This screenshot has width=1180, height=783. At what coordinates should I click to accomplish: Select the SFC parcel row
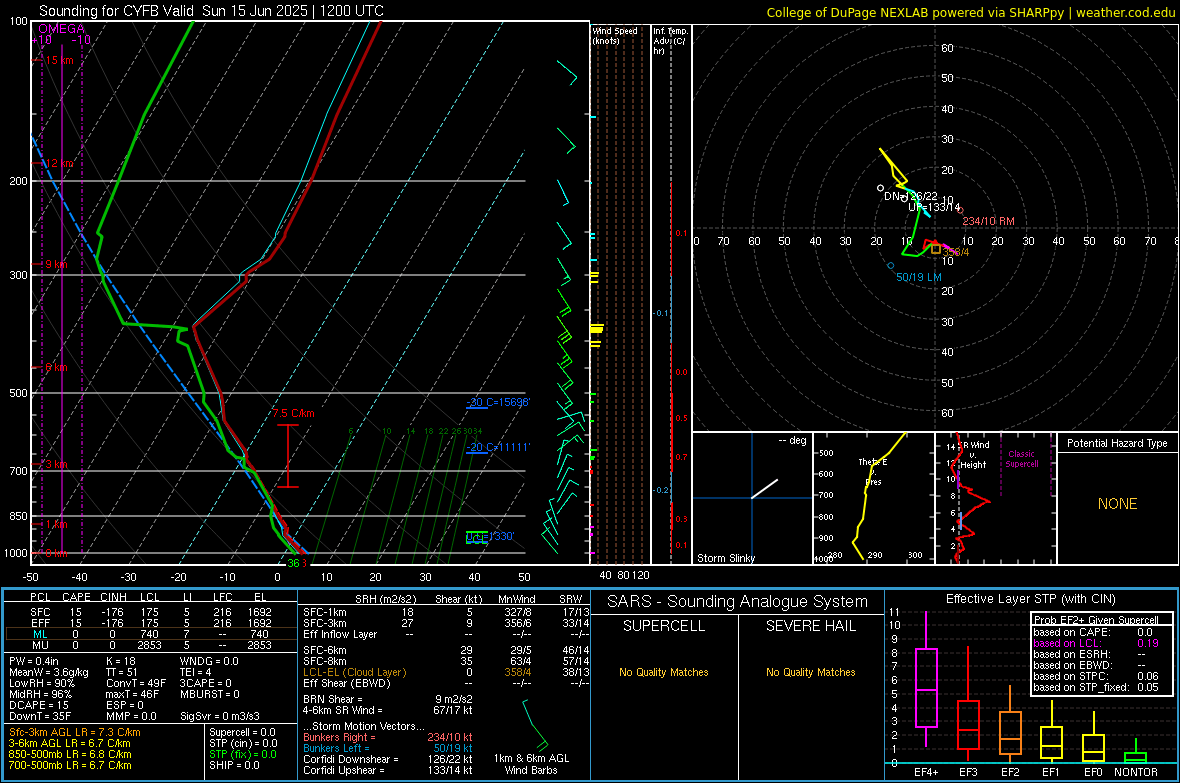pyautogui.click(x=150, y=612)
